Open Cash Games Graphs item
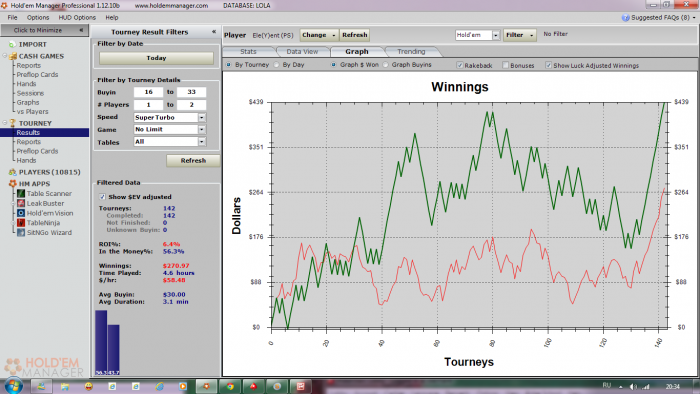 coord(28,102)
